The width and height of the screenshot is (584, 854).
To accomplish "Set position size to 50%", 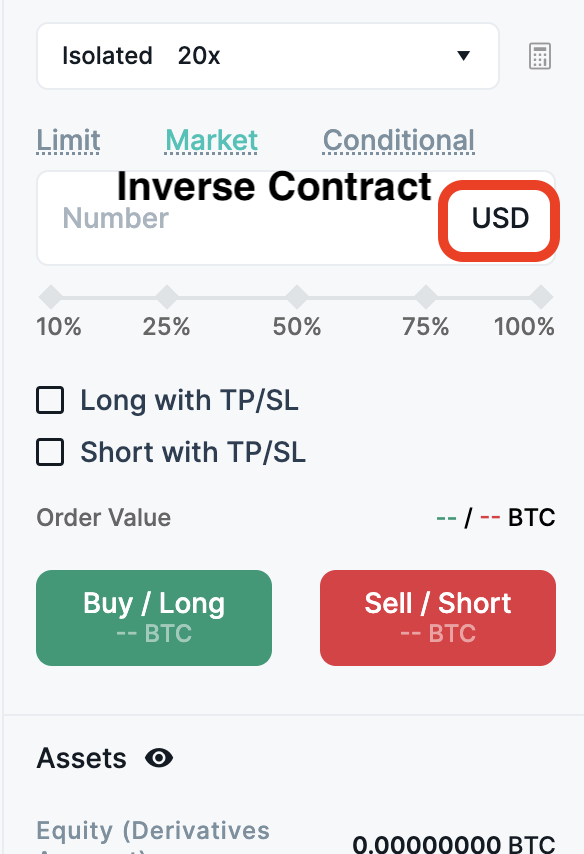I will pos(296,296).
